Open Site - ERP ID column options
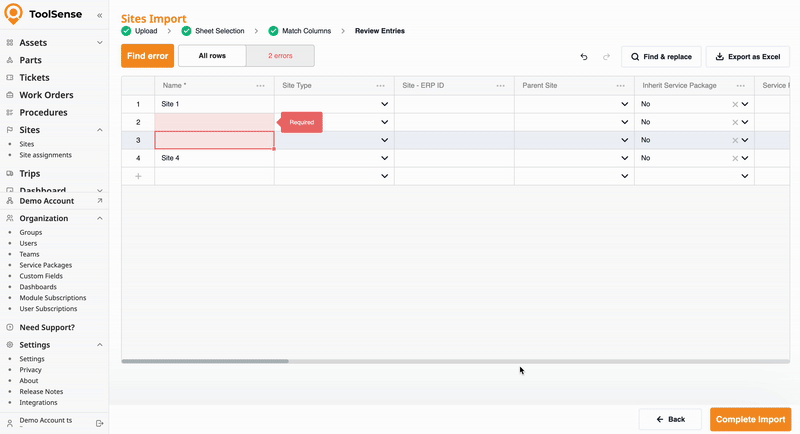The width and height of the screenshot is (800, 434). (501, 86)
